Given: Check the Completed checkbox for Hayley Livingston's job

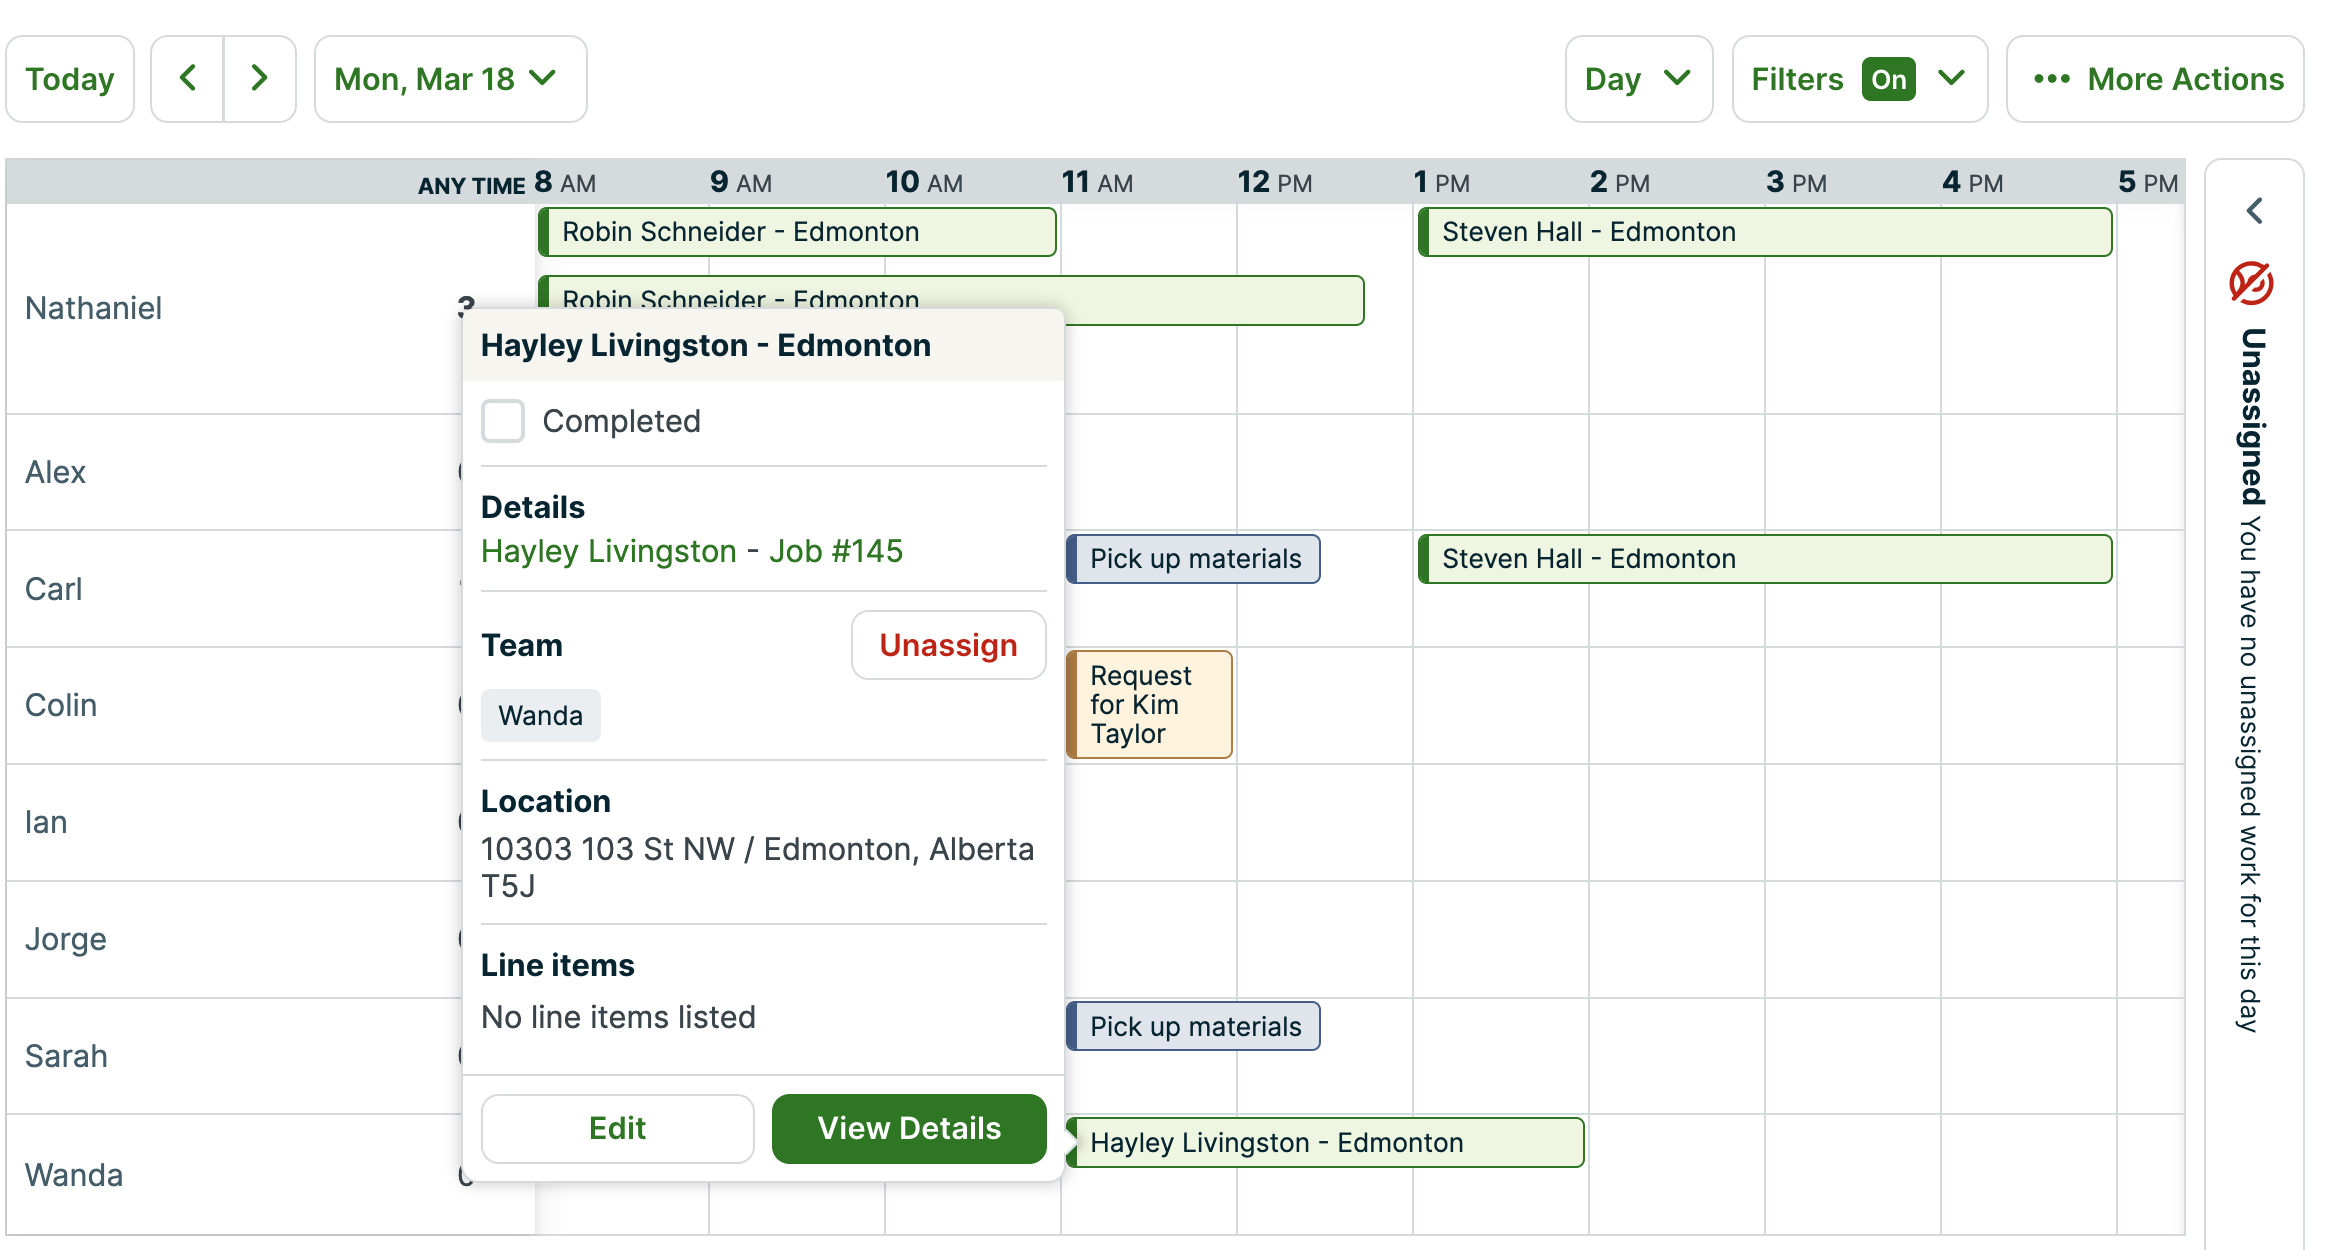Looking at the screenshot, I should pos(503,421).
